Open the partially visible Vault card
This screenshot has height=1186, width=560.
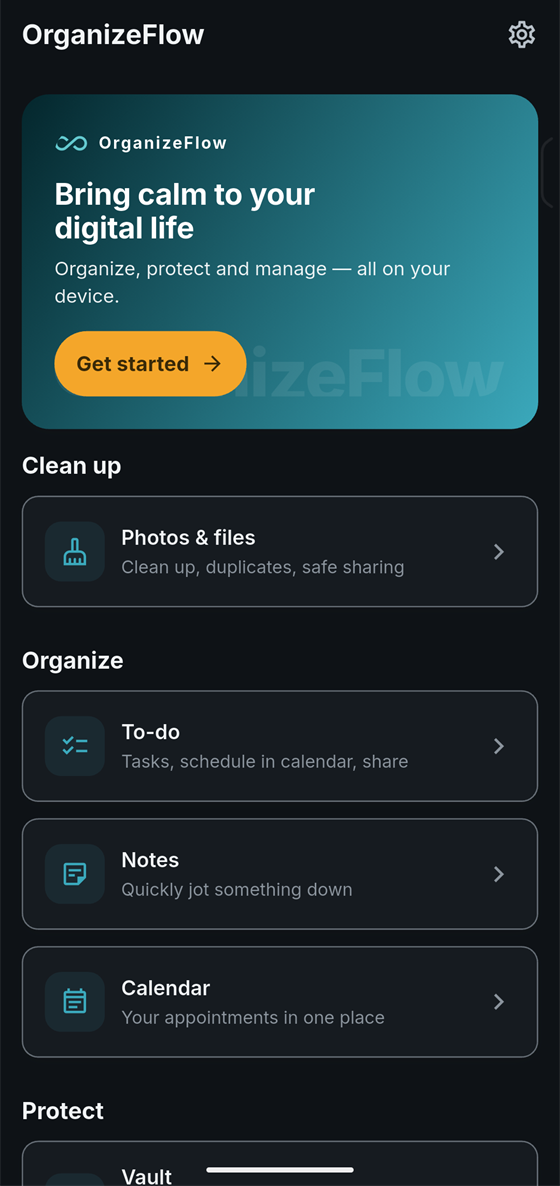point(280,1163)
